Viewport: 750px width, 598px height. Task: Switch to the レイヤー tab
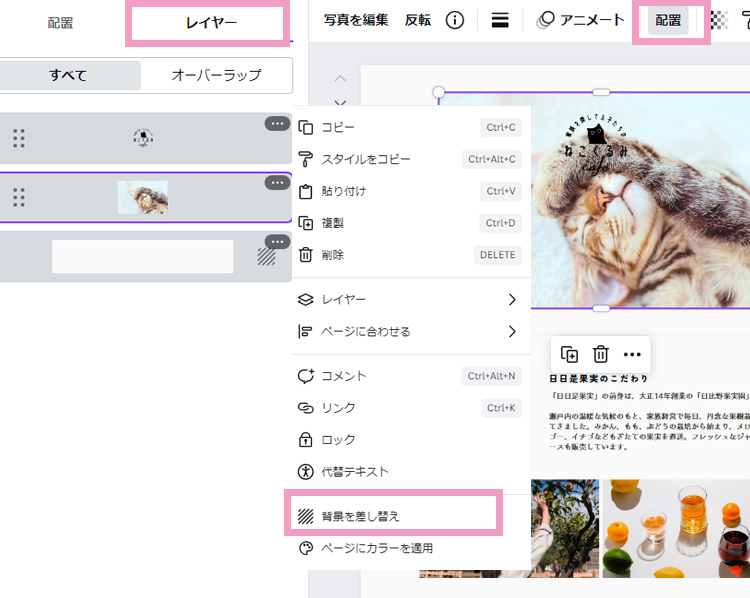click(x=210, y=22)
